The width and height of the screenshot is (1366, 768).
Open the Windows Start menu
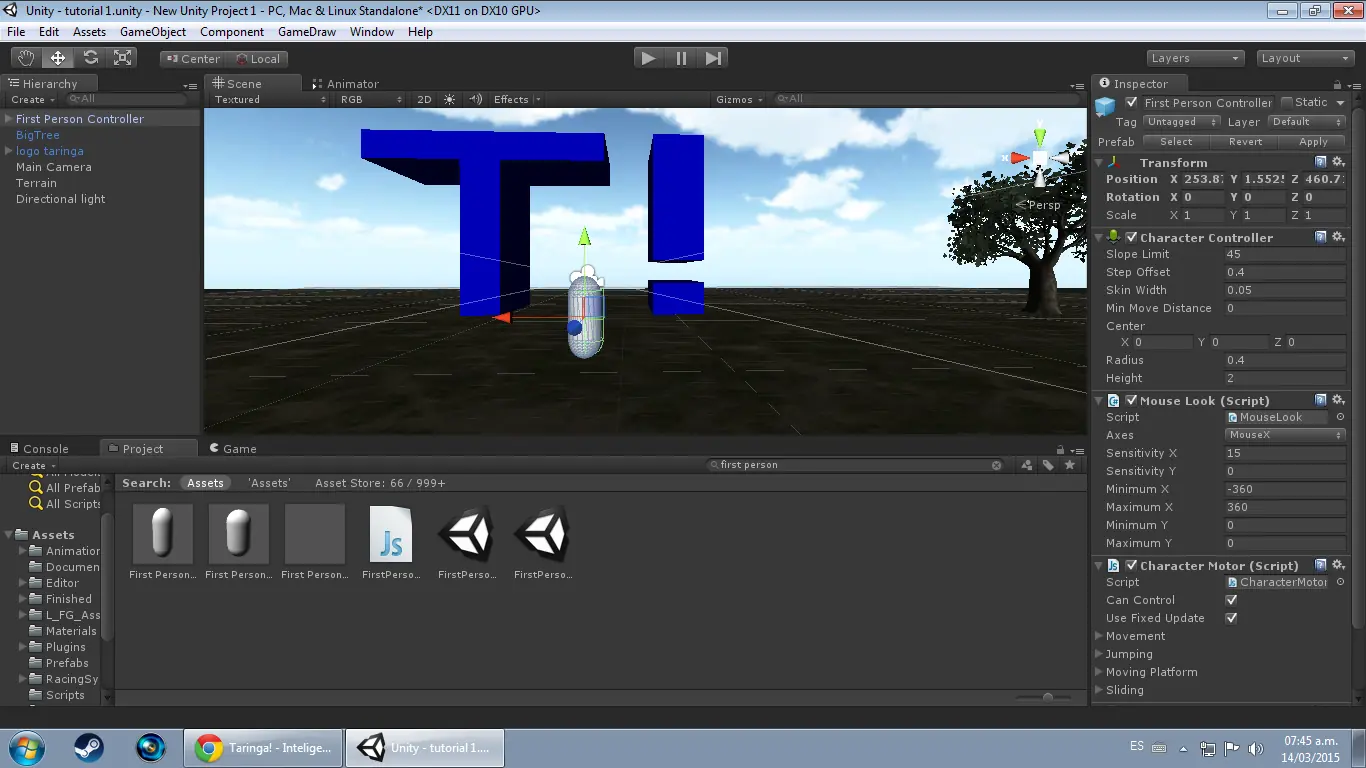pos(25,748)
